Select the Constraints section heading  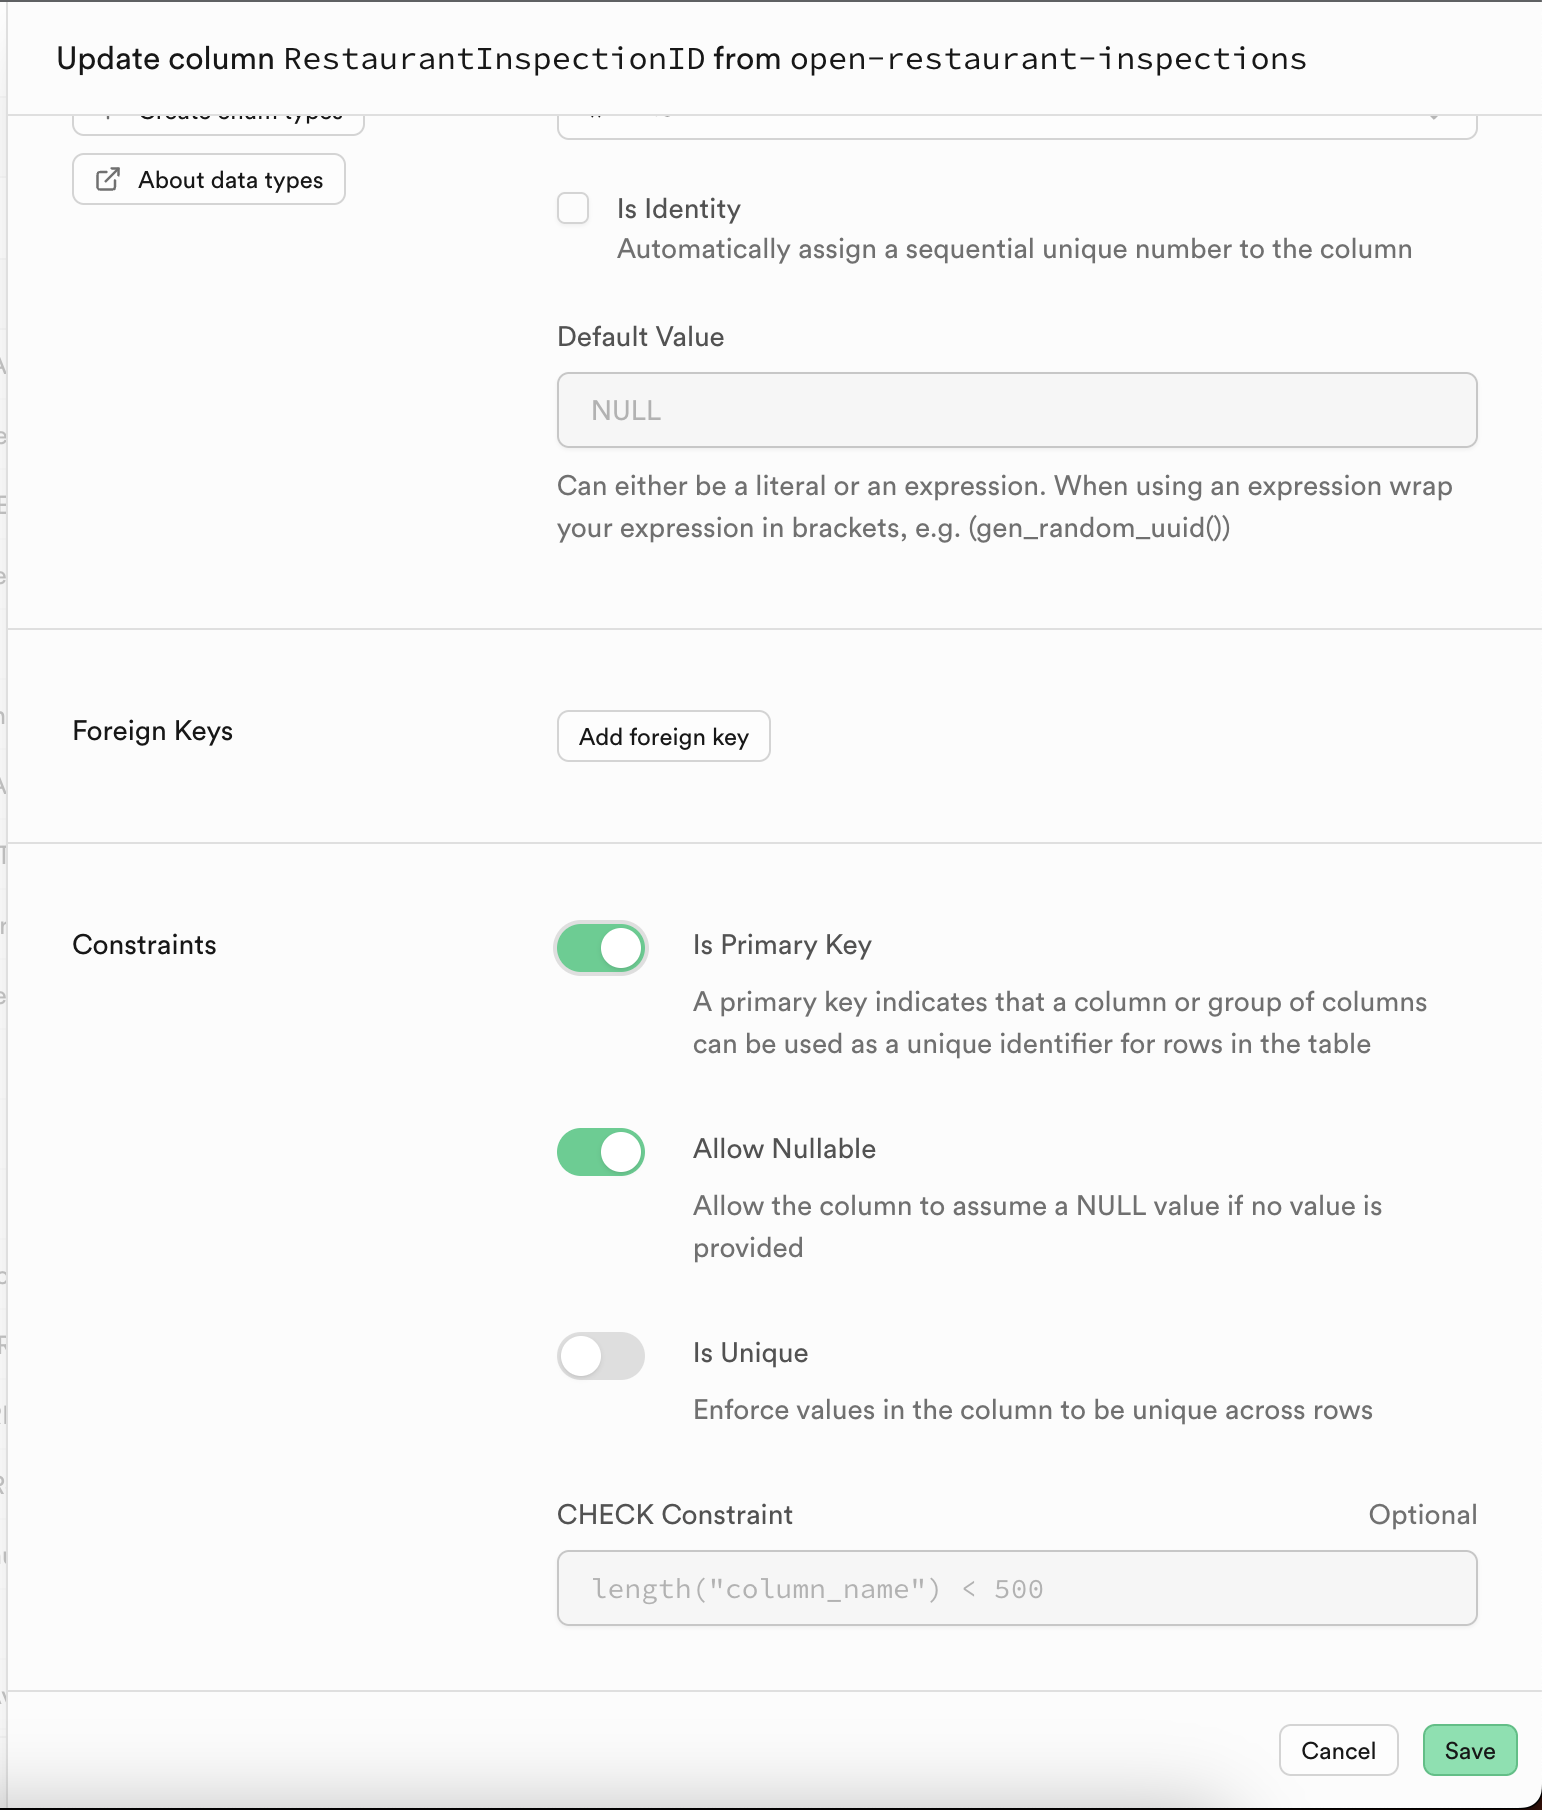(144, 945)
